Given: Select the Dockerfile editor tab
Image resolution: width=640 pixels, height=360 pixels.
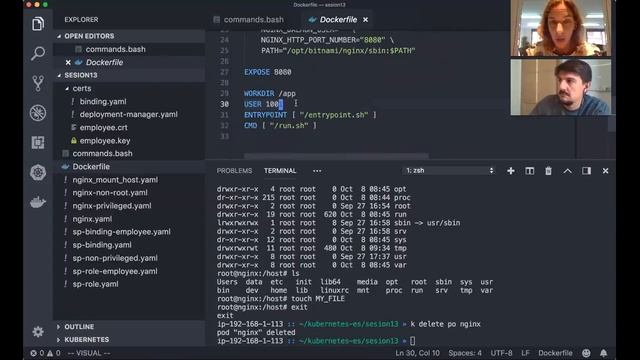Looking at the screenshot, I should click(x=338, y=20).
